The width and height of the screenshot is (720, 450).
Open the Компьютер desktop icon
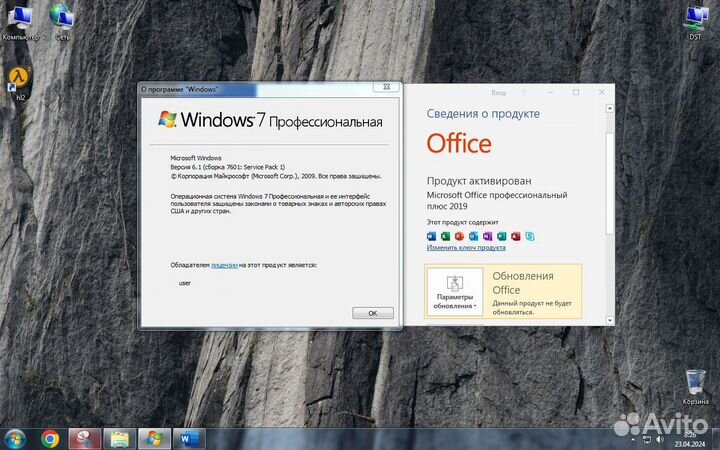[20, 23]
